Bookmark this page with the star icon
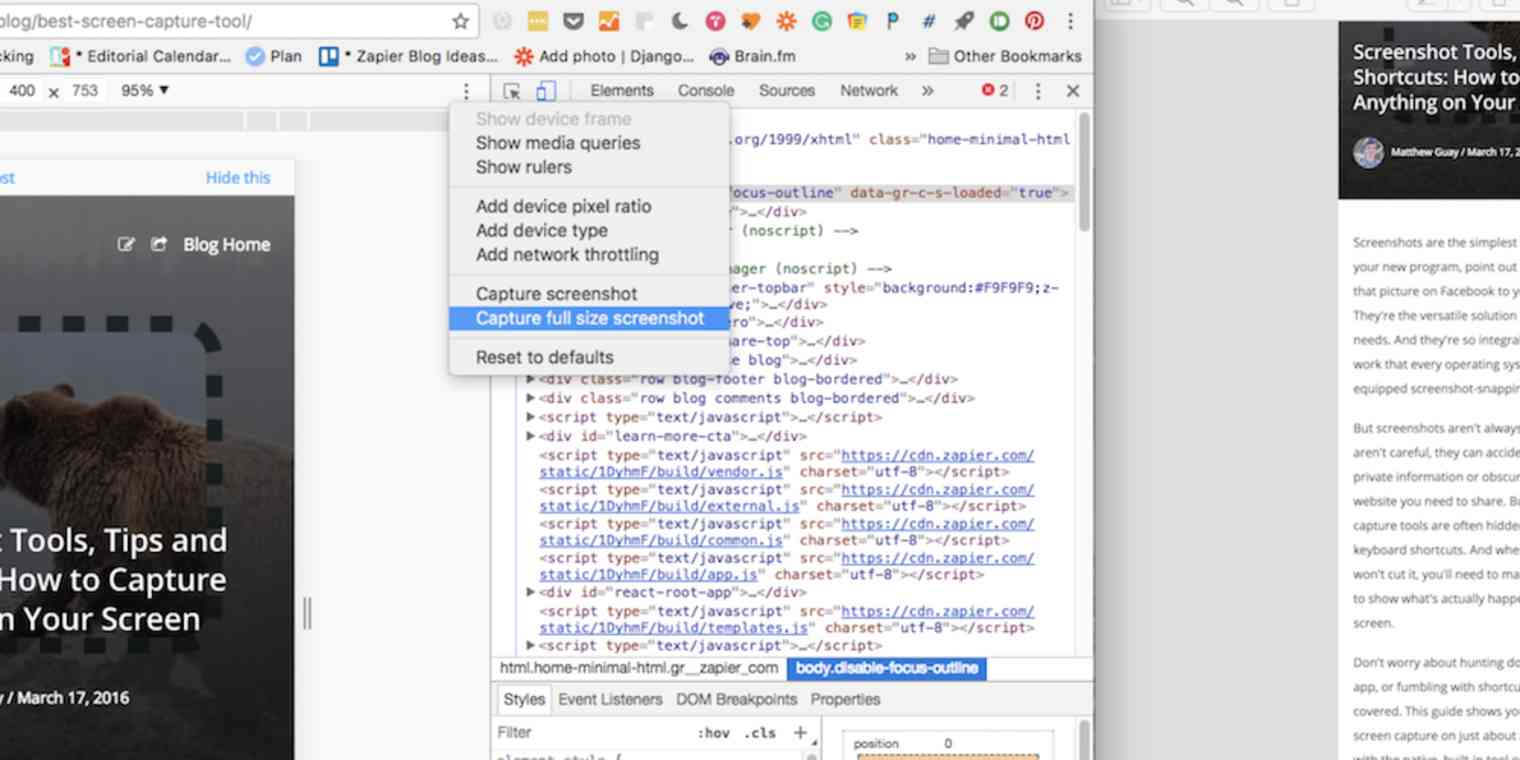 coord(460,21)
